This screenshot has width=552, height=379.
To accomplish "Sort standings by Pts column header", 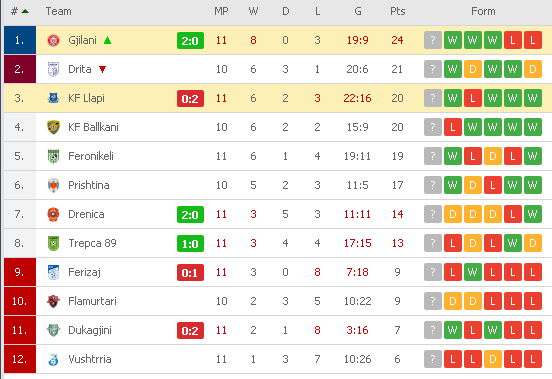I will pyautogui.click(x=397, y=11).
